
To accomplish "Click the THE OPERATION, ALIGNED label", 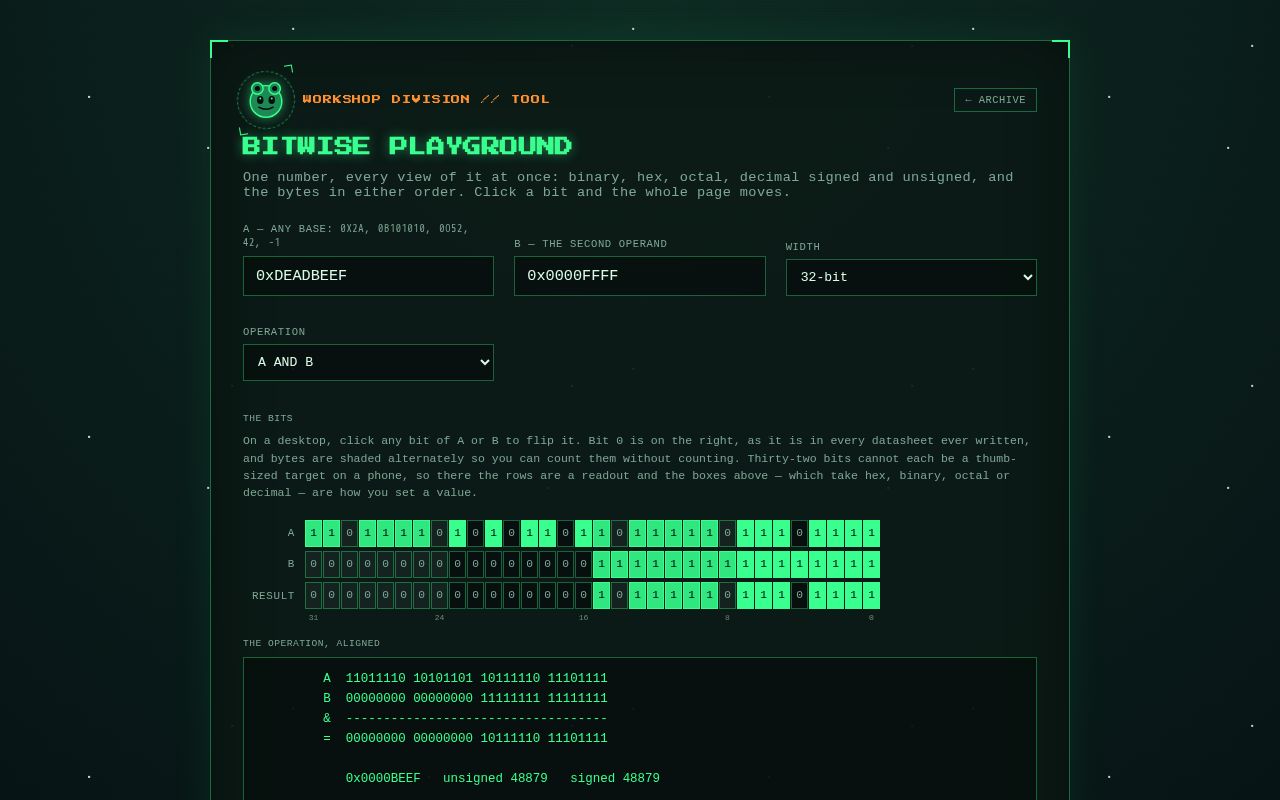I will (311, 643).
